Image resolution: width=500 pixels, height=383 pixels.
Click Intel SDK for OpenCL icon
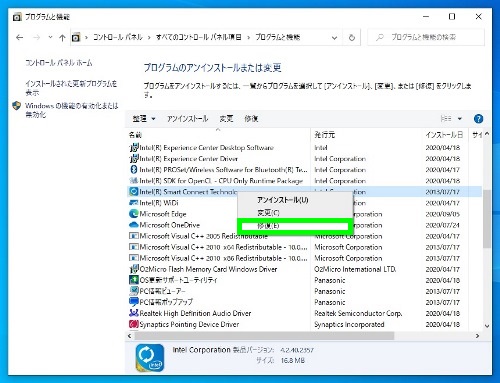pyautogui.click(x=134, y=180)
